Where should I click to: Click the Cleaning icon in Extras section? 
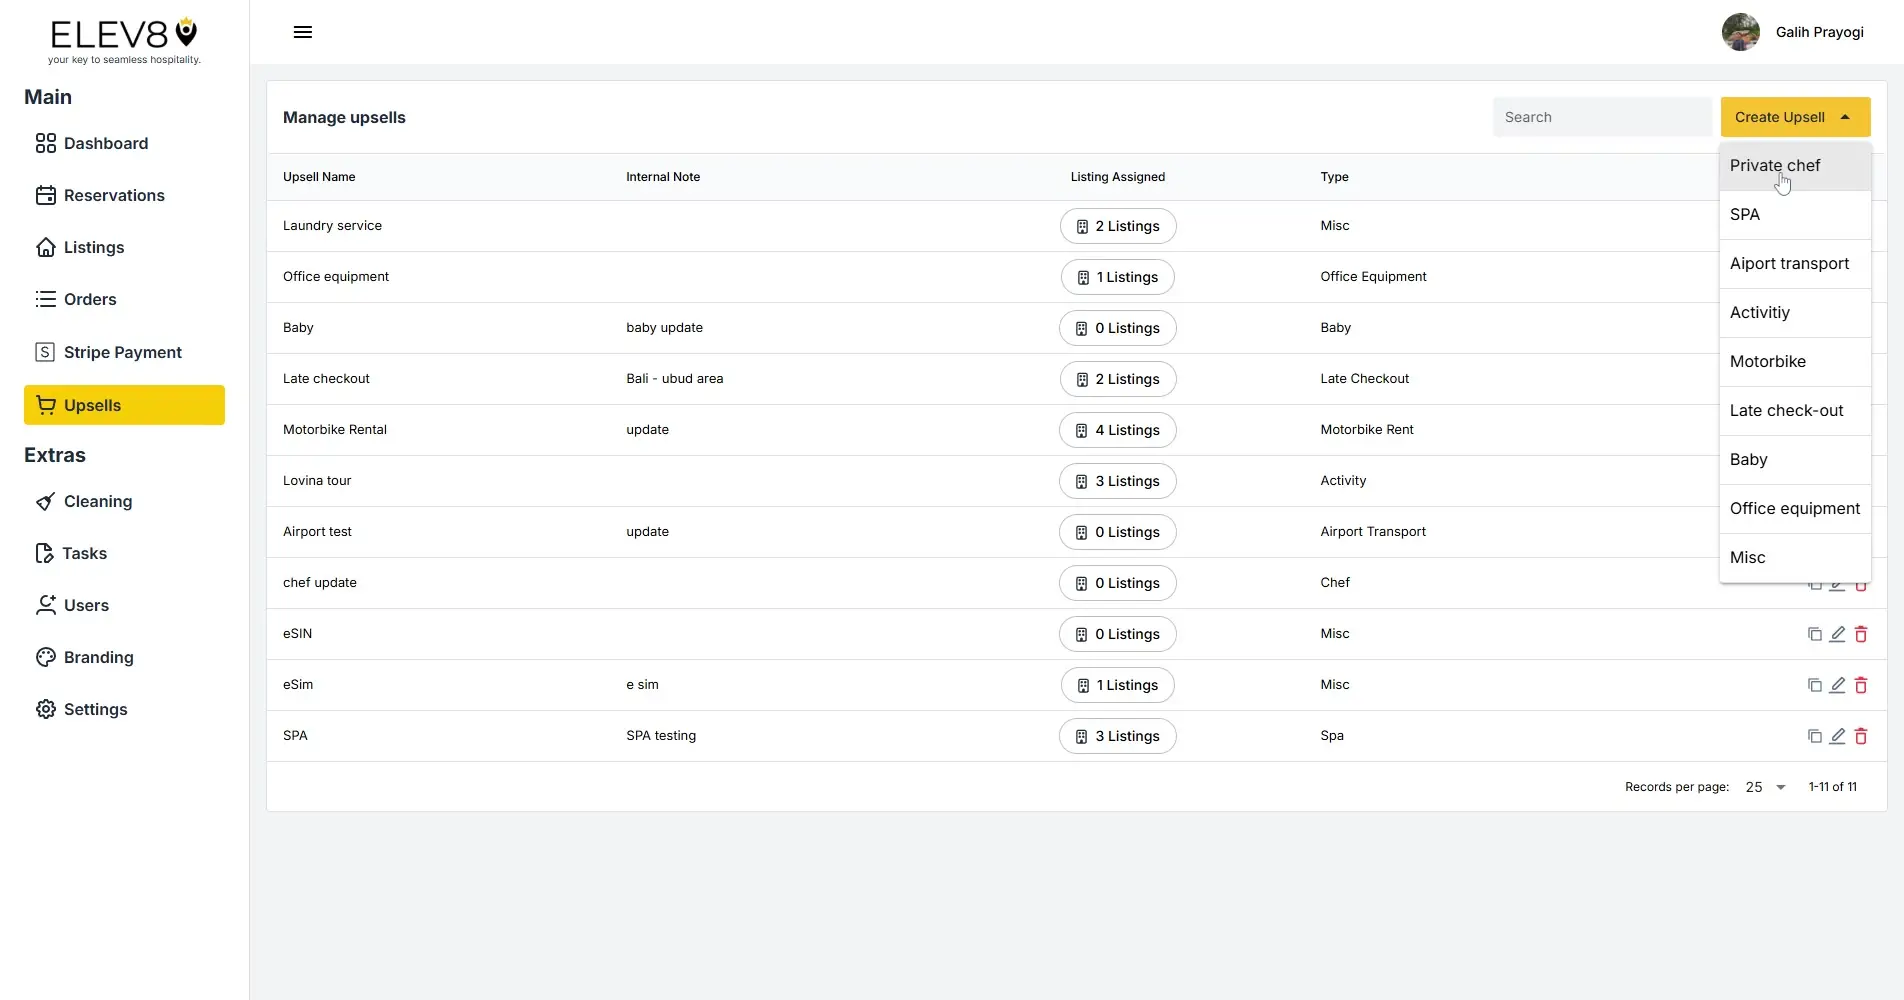tap(45, 501)
